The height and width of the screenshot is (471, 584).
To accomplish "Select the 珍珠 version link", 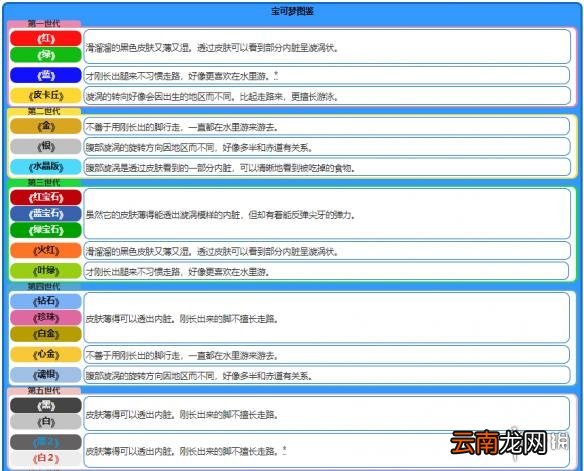I will click(x=46, y=318).
